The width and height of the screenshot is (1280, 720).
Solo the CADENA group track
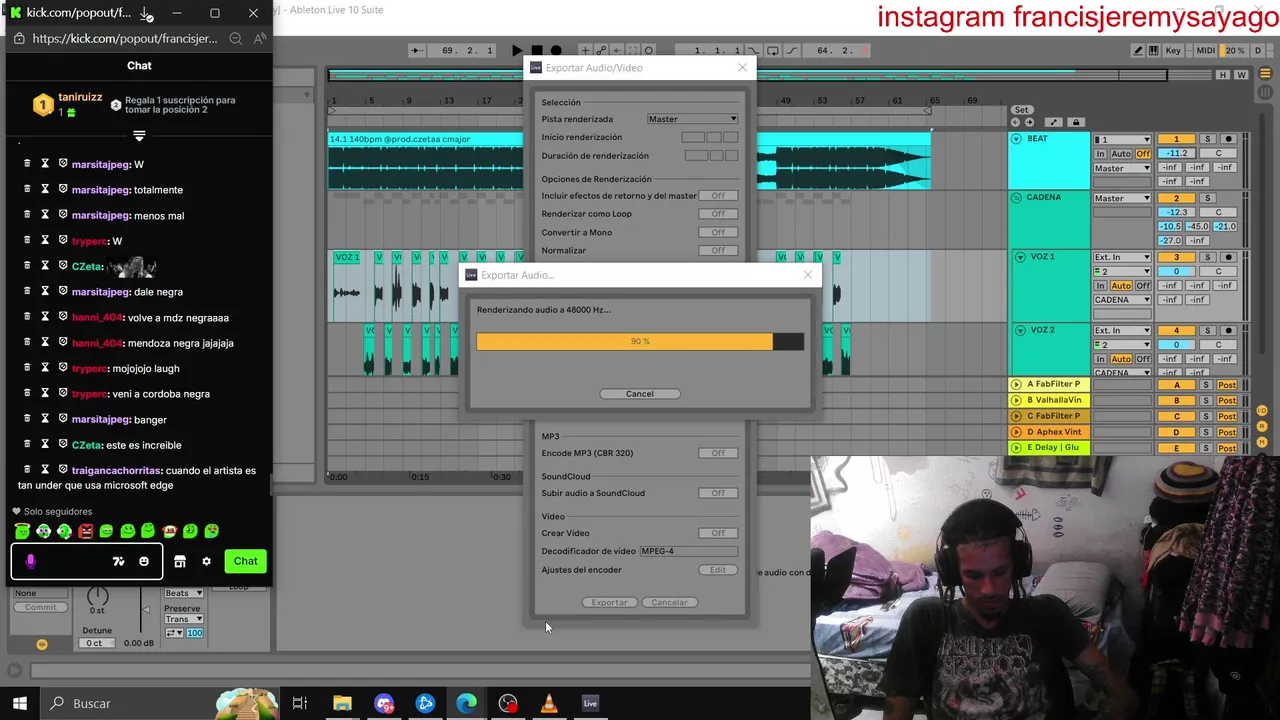click(1207, 198)
